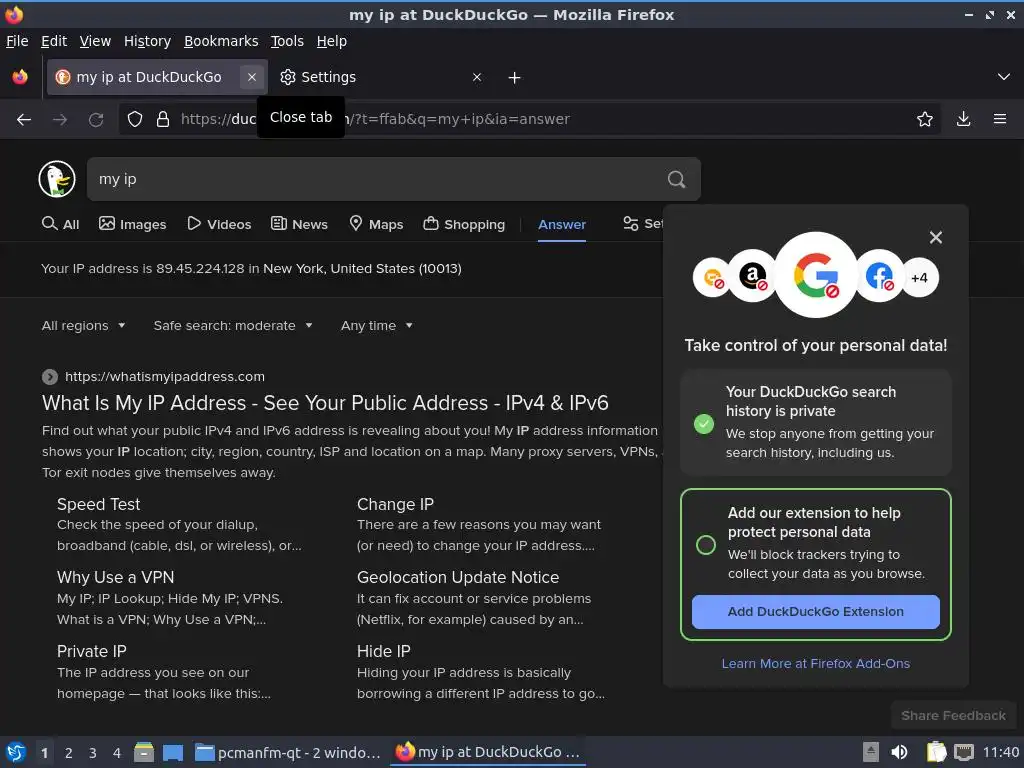Switch to the Settings browser tab

[382, 77]
